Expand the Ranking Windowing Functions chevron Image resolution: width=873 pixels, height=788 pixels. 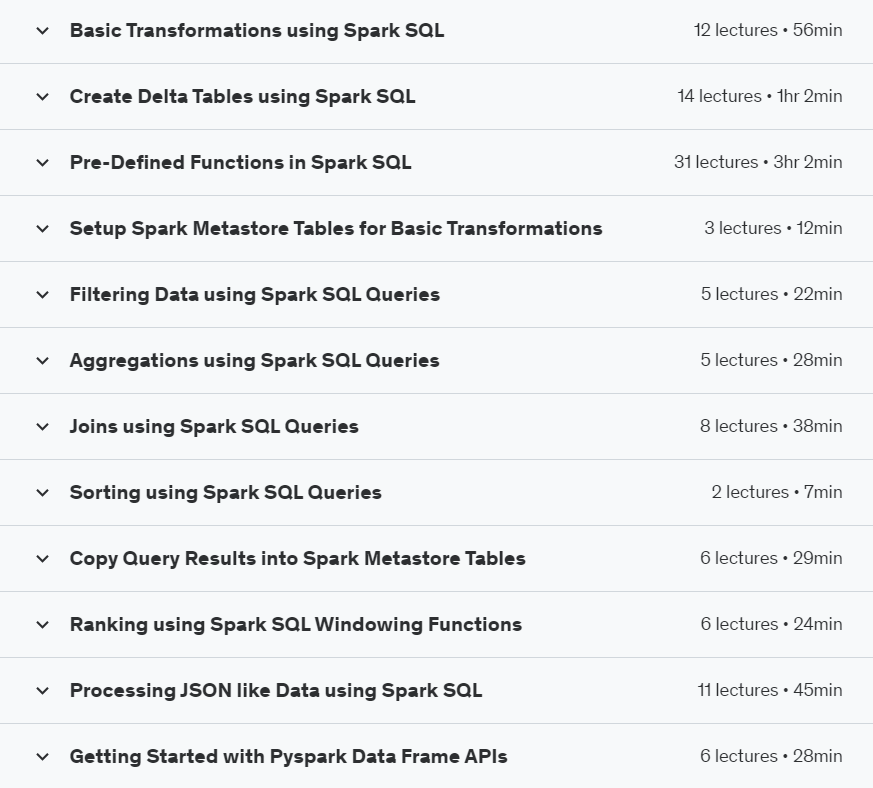pyautogui.click(x=42, y=625)
